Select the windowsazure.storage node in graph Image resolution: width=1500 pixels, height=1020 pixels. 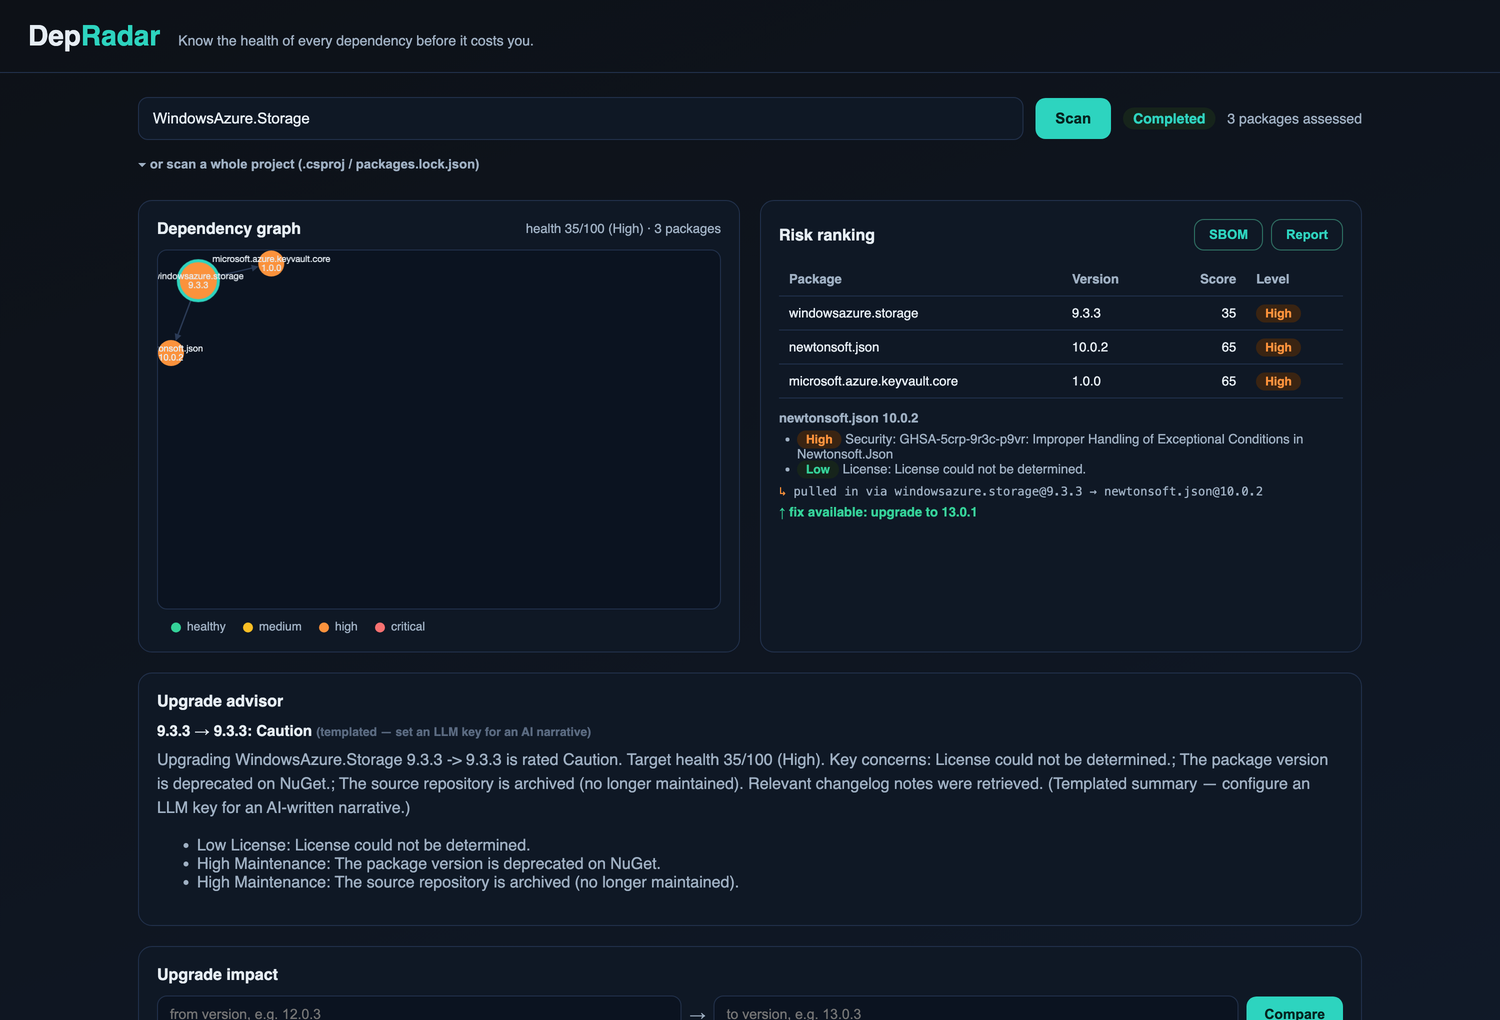[198, 281]
